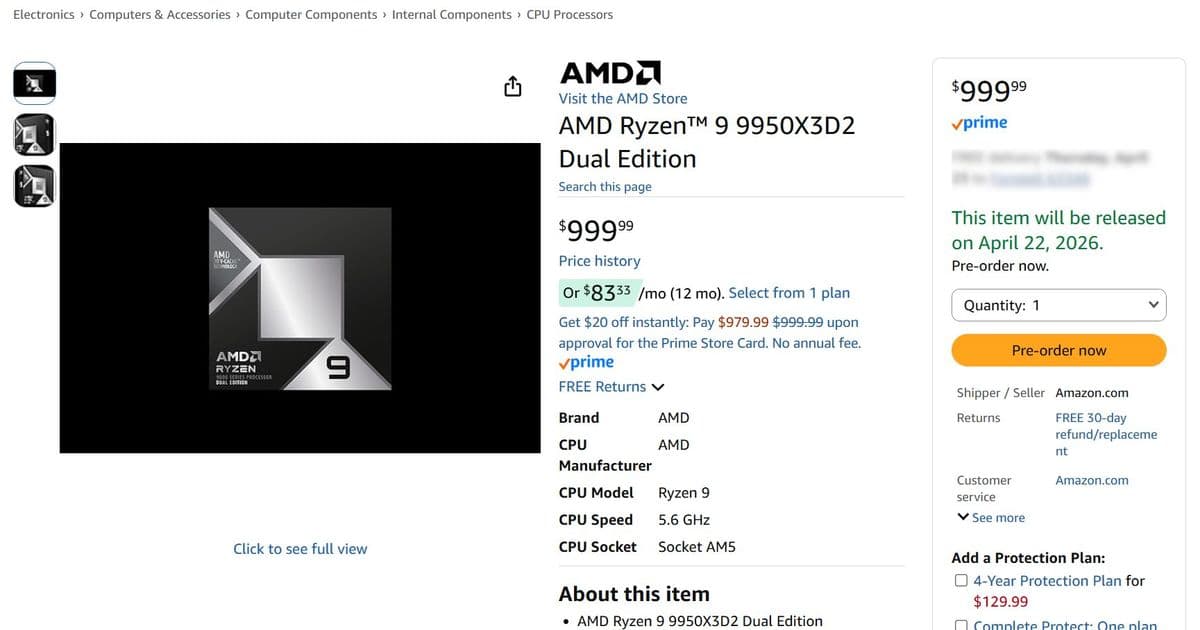1200x630 pixels.
Task: Open the Price history link
Action: [x=599, y=260]
